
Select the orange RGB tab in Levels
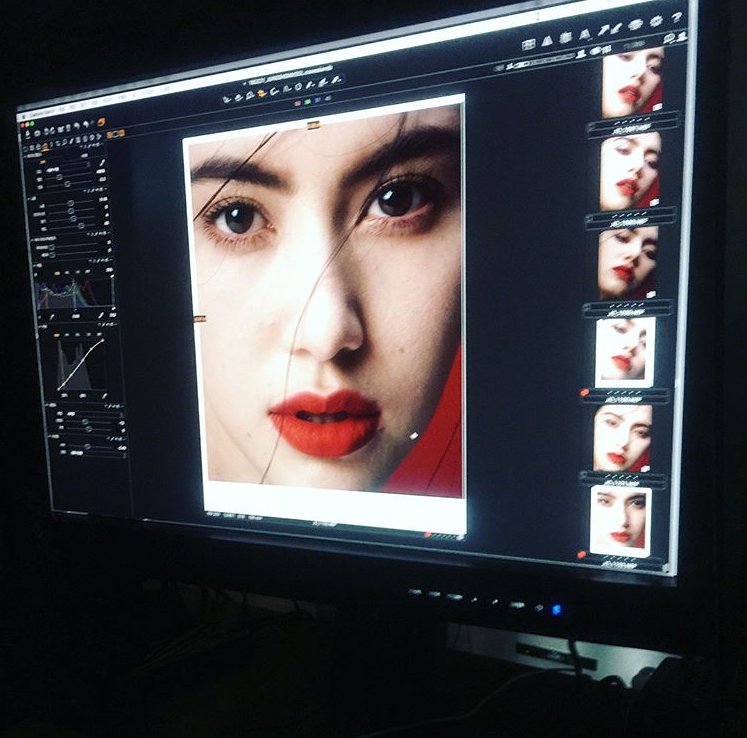coord(57,273)
